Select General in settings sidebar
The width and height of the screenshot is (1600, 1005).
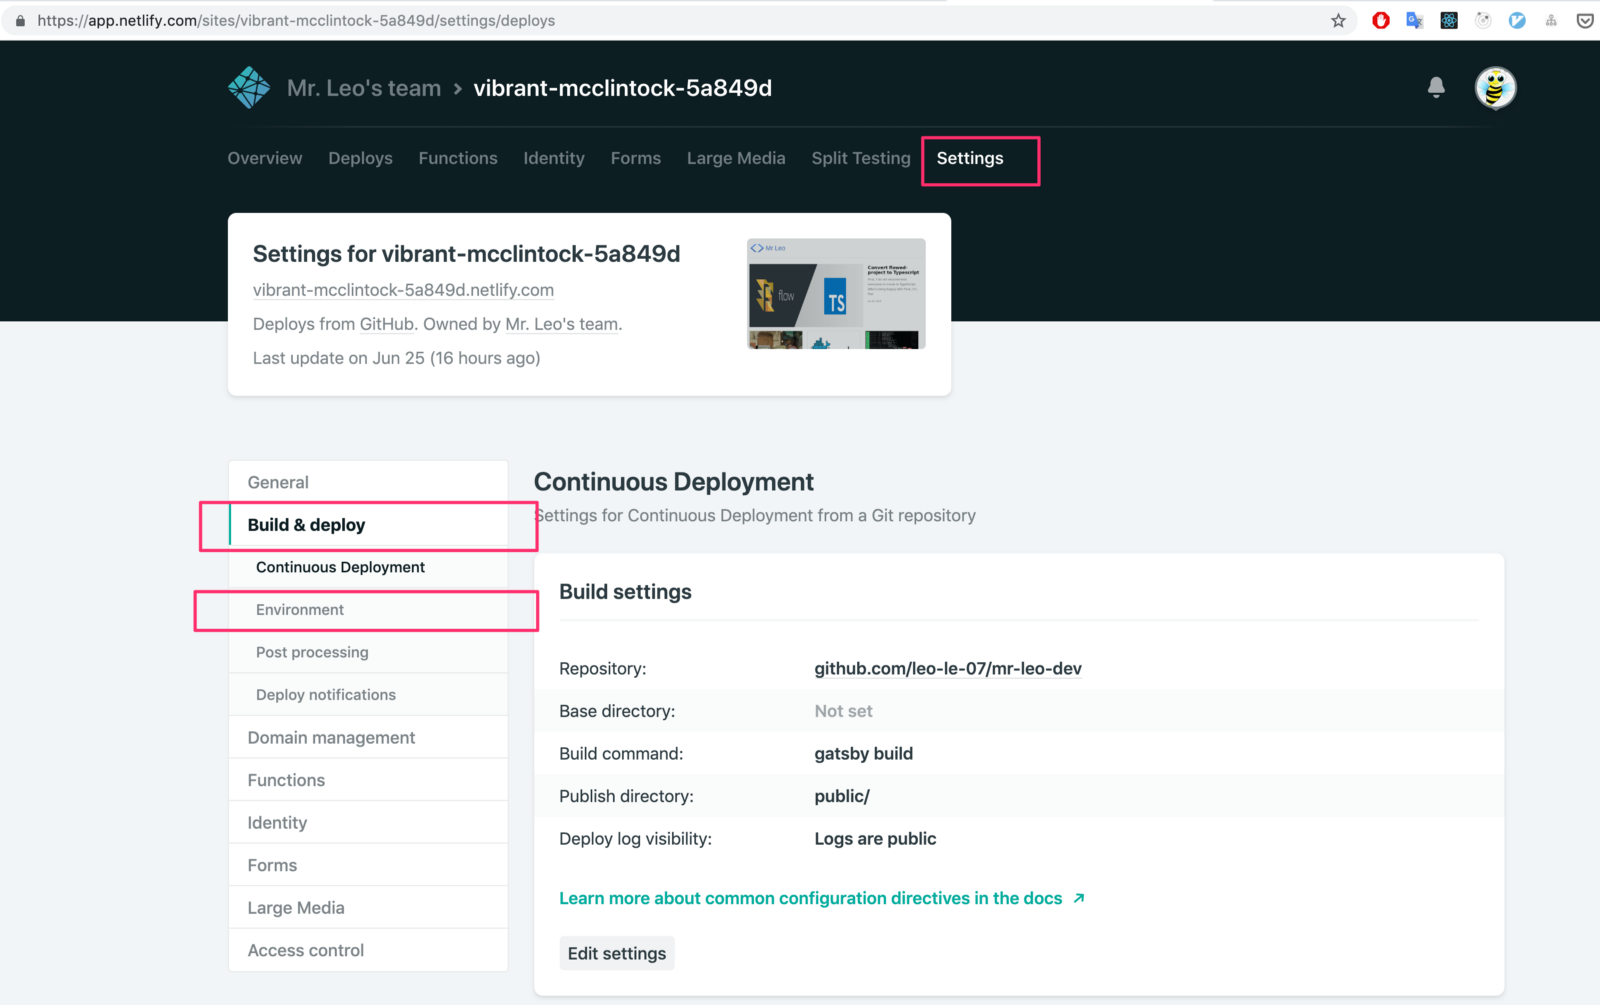pos(368,482)
